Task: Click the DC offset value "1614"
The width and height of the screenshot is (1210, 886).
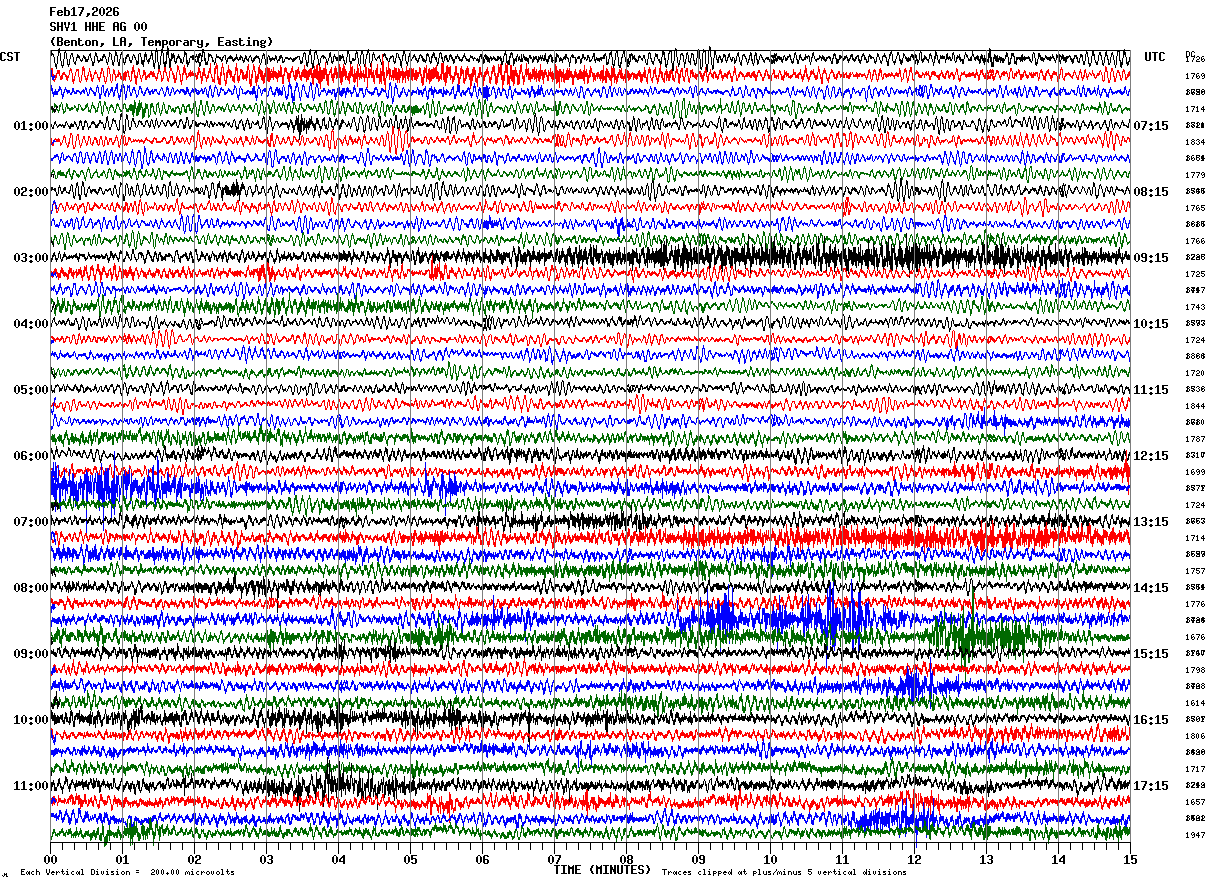Action: (1195, 703)
